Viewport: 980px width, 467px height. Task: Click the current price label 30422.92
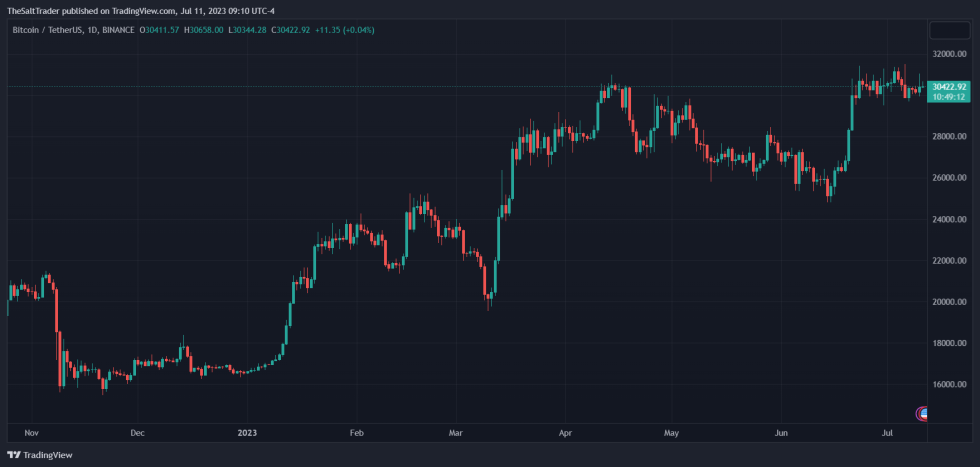[x=946, y=87]
